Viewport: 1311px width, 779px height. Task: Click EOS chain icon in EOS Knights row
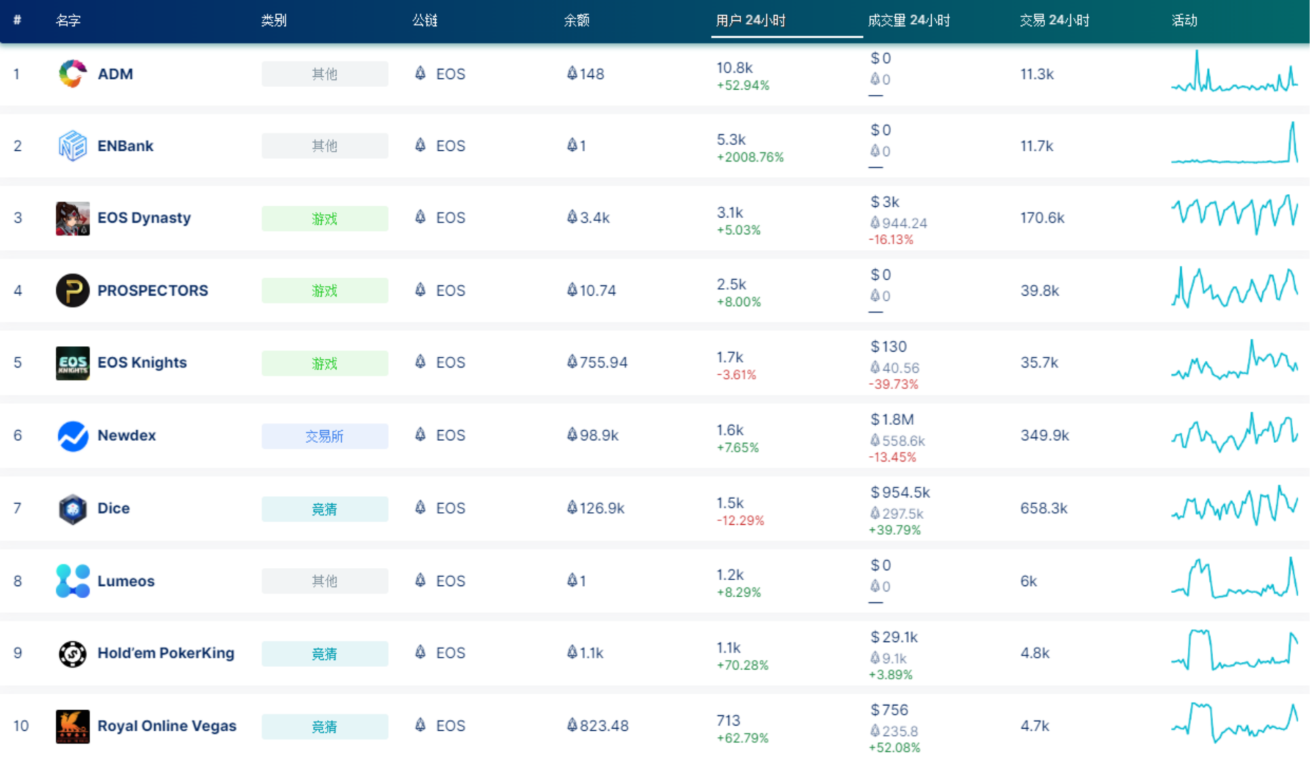coord(420,362)
